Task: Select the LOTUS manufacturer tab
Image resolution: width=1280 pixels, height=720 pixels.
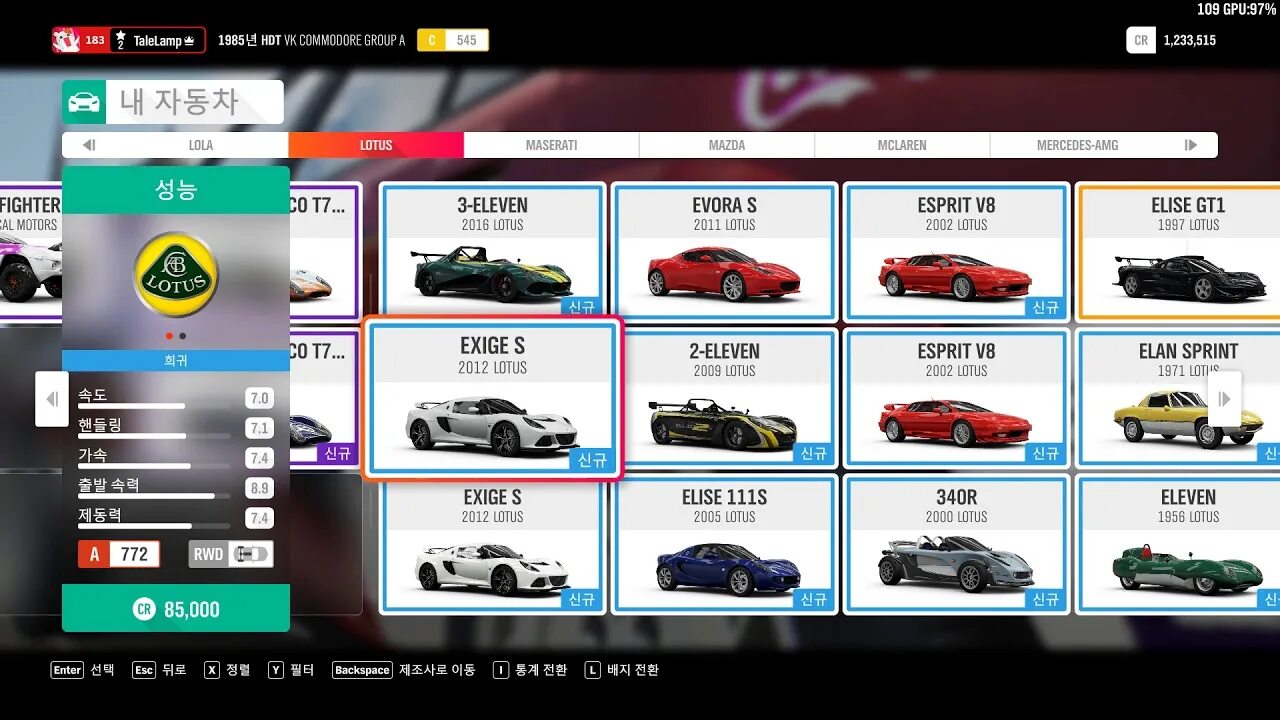Action: (376, 145)
